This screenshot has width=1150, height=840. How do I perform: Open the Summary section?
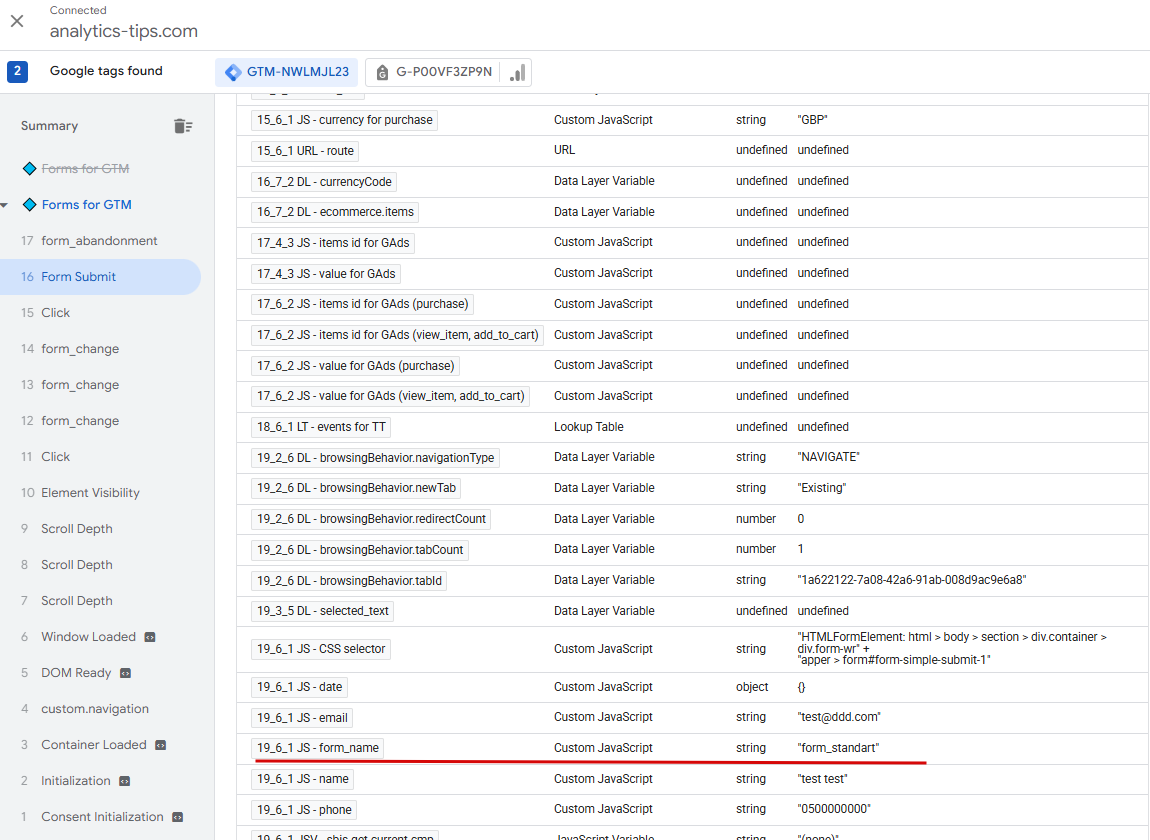49,125
